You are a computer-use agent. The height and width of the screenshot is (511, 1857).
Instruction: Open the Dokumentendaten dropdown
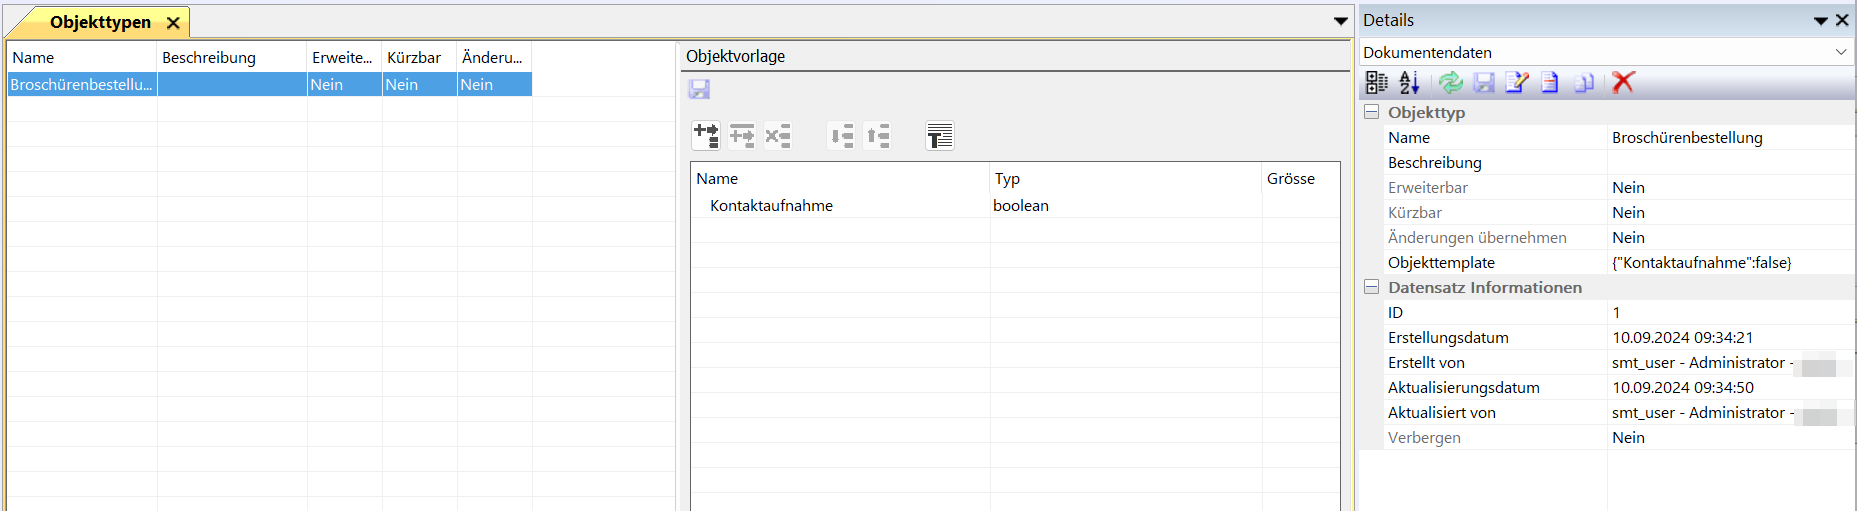pyautogui.click(x=1841, y=52)
